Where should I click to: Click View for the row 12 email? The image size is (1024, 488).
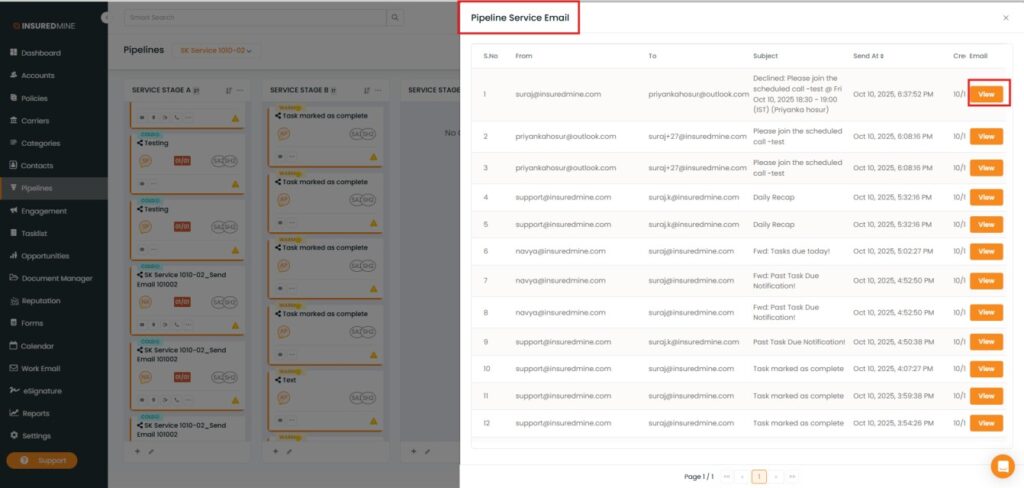pos(985,423)
